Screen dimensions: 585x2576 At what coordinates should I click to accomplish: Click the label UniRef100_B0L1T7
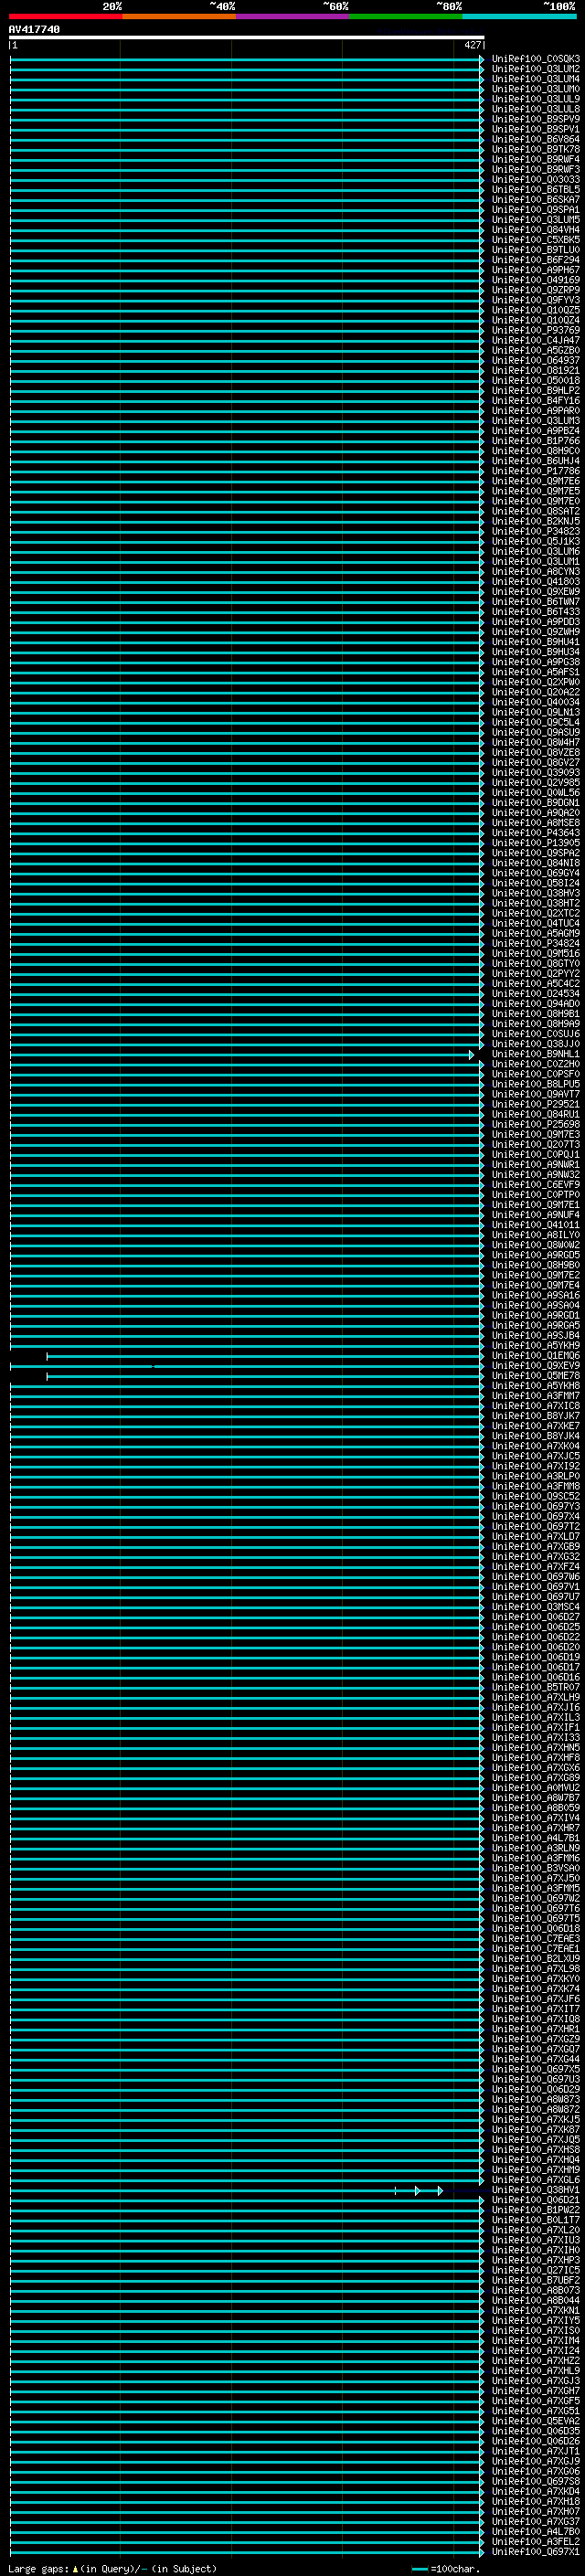536,2220
